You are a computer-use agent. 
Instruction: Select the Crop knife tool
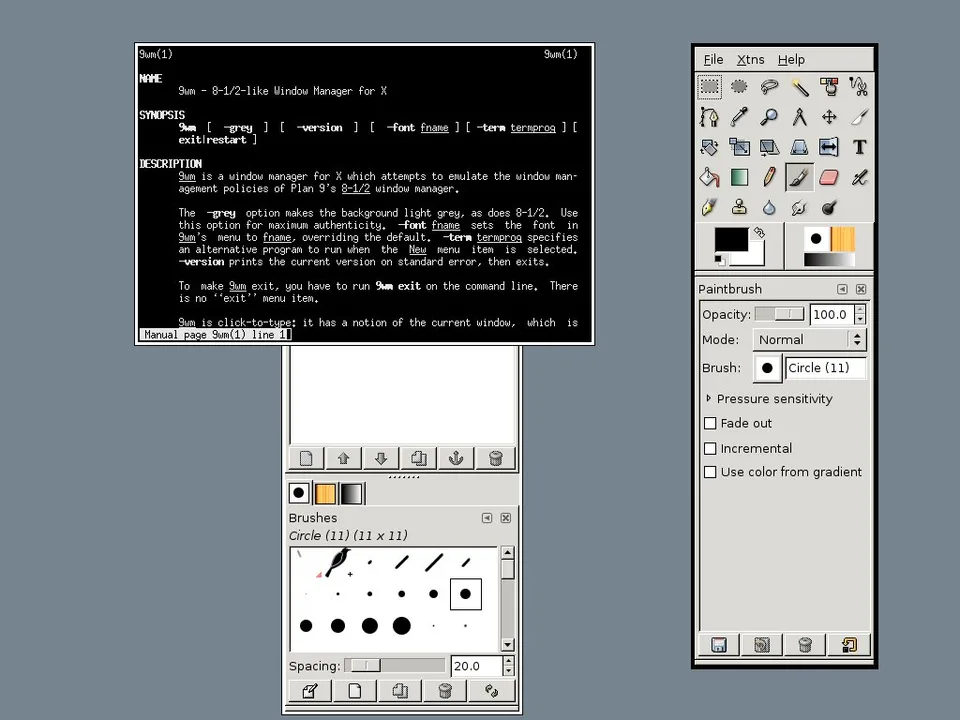click(x=859, y=117)
